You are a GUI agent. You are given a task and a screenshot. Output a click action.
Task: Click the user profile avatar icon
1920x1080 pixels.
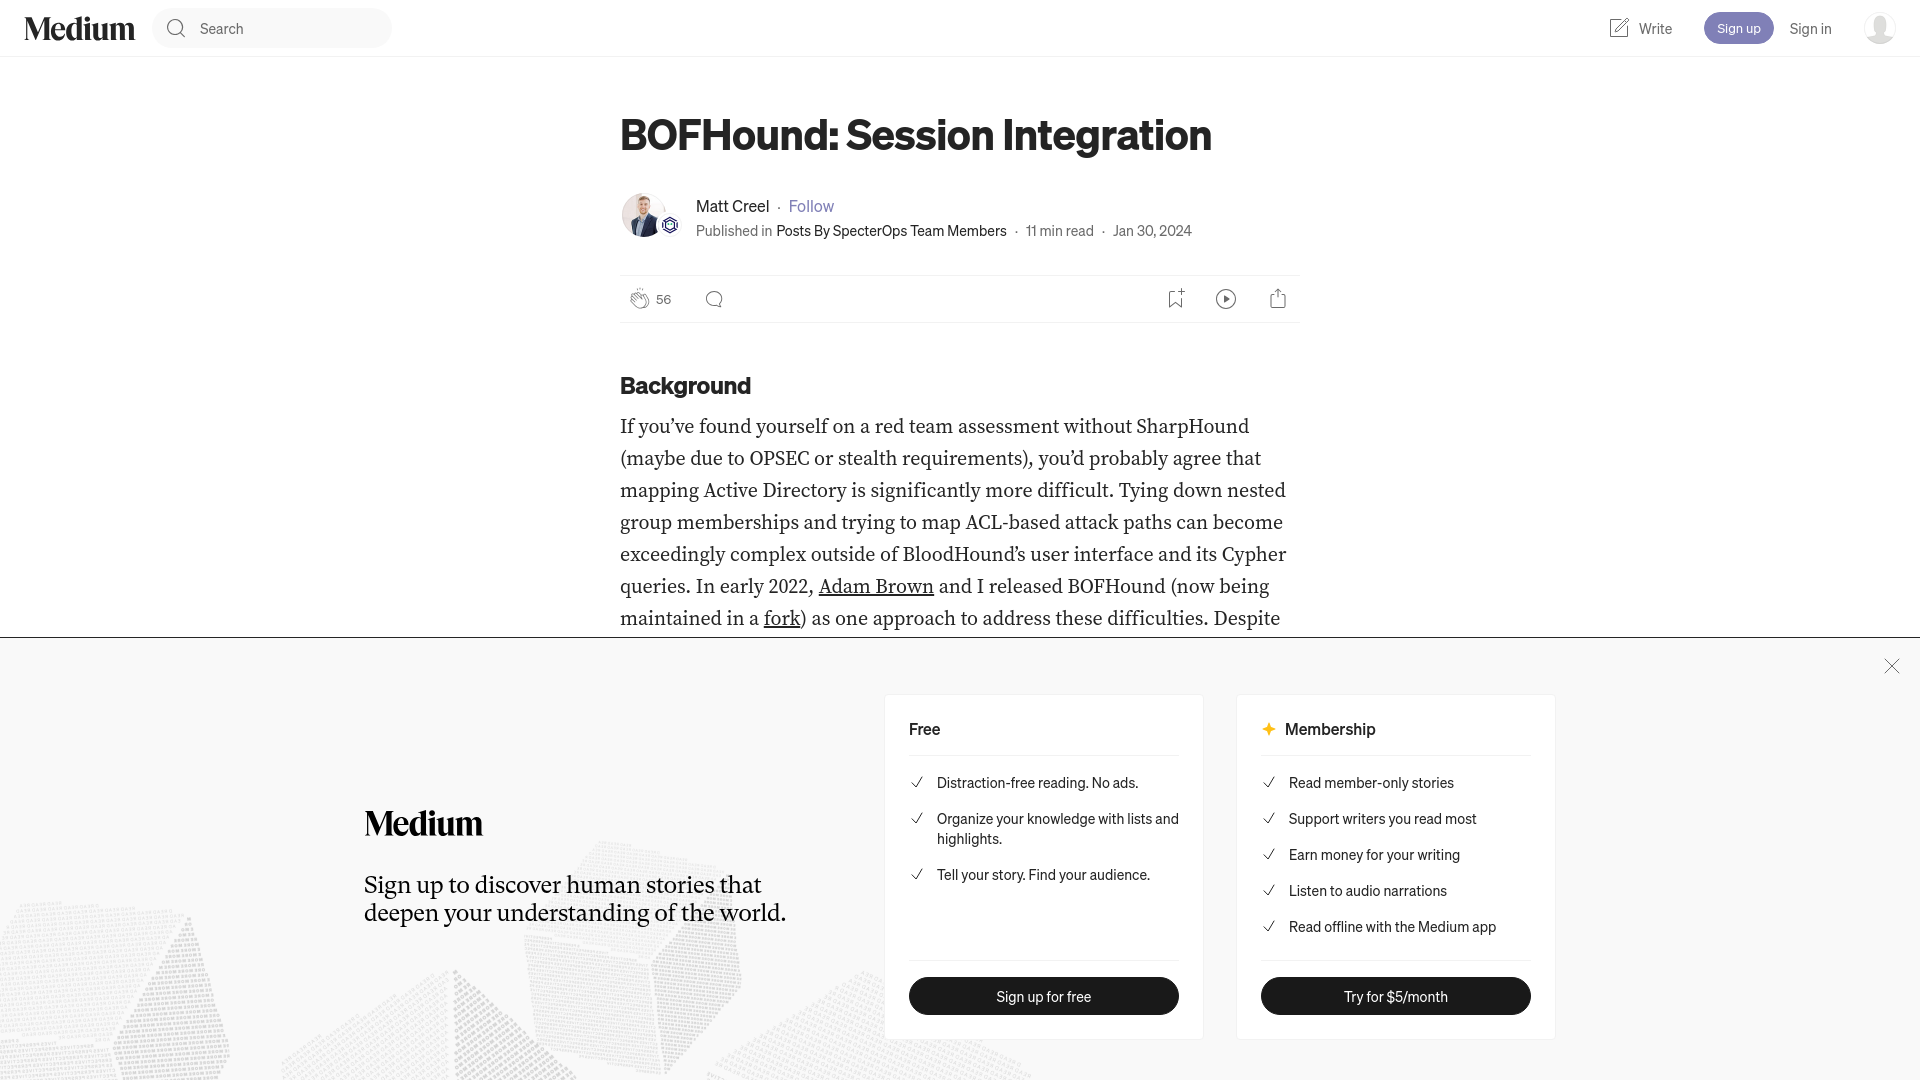tap(1879, 28)
